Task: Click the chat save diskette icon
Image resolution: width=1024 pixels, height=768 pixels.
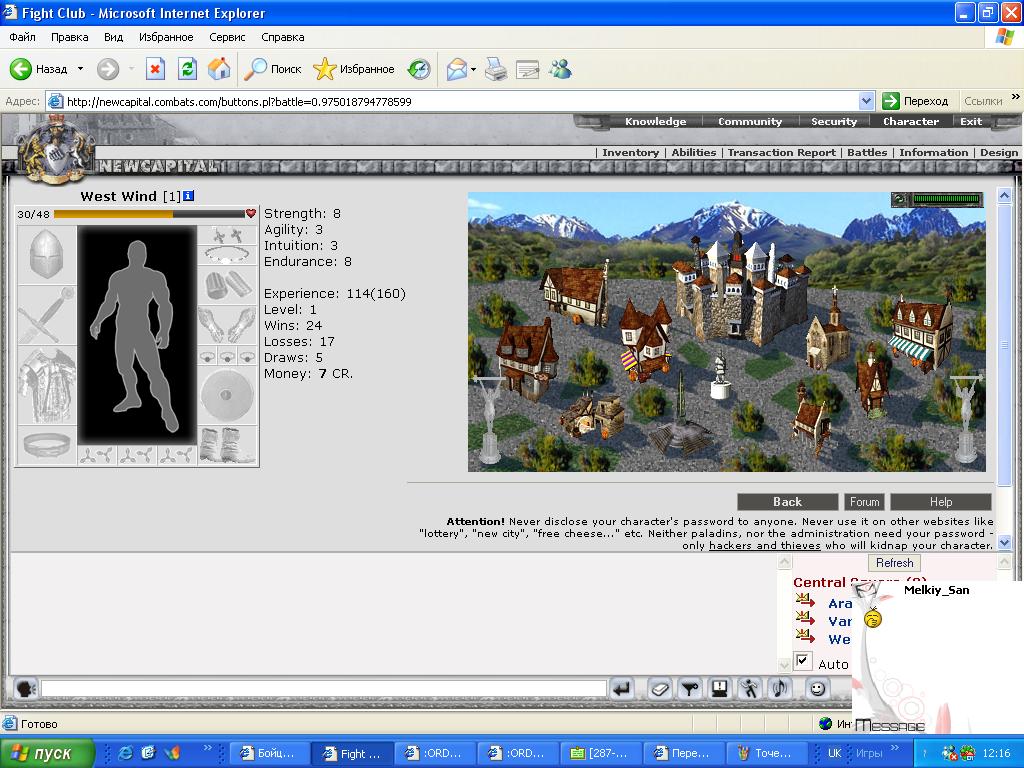Action: point(720,688)
